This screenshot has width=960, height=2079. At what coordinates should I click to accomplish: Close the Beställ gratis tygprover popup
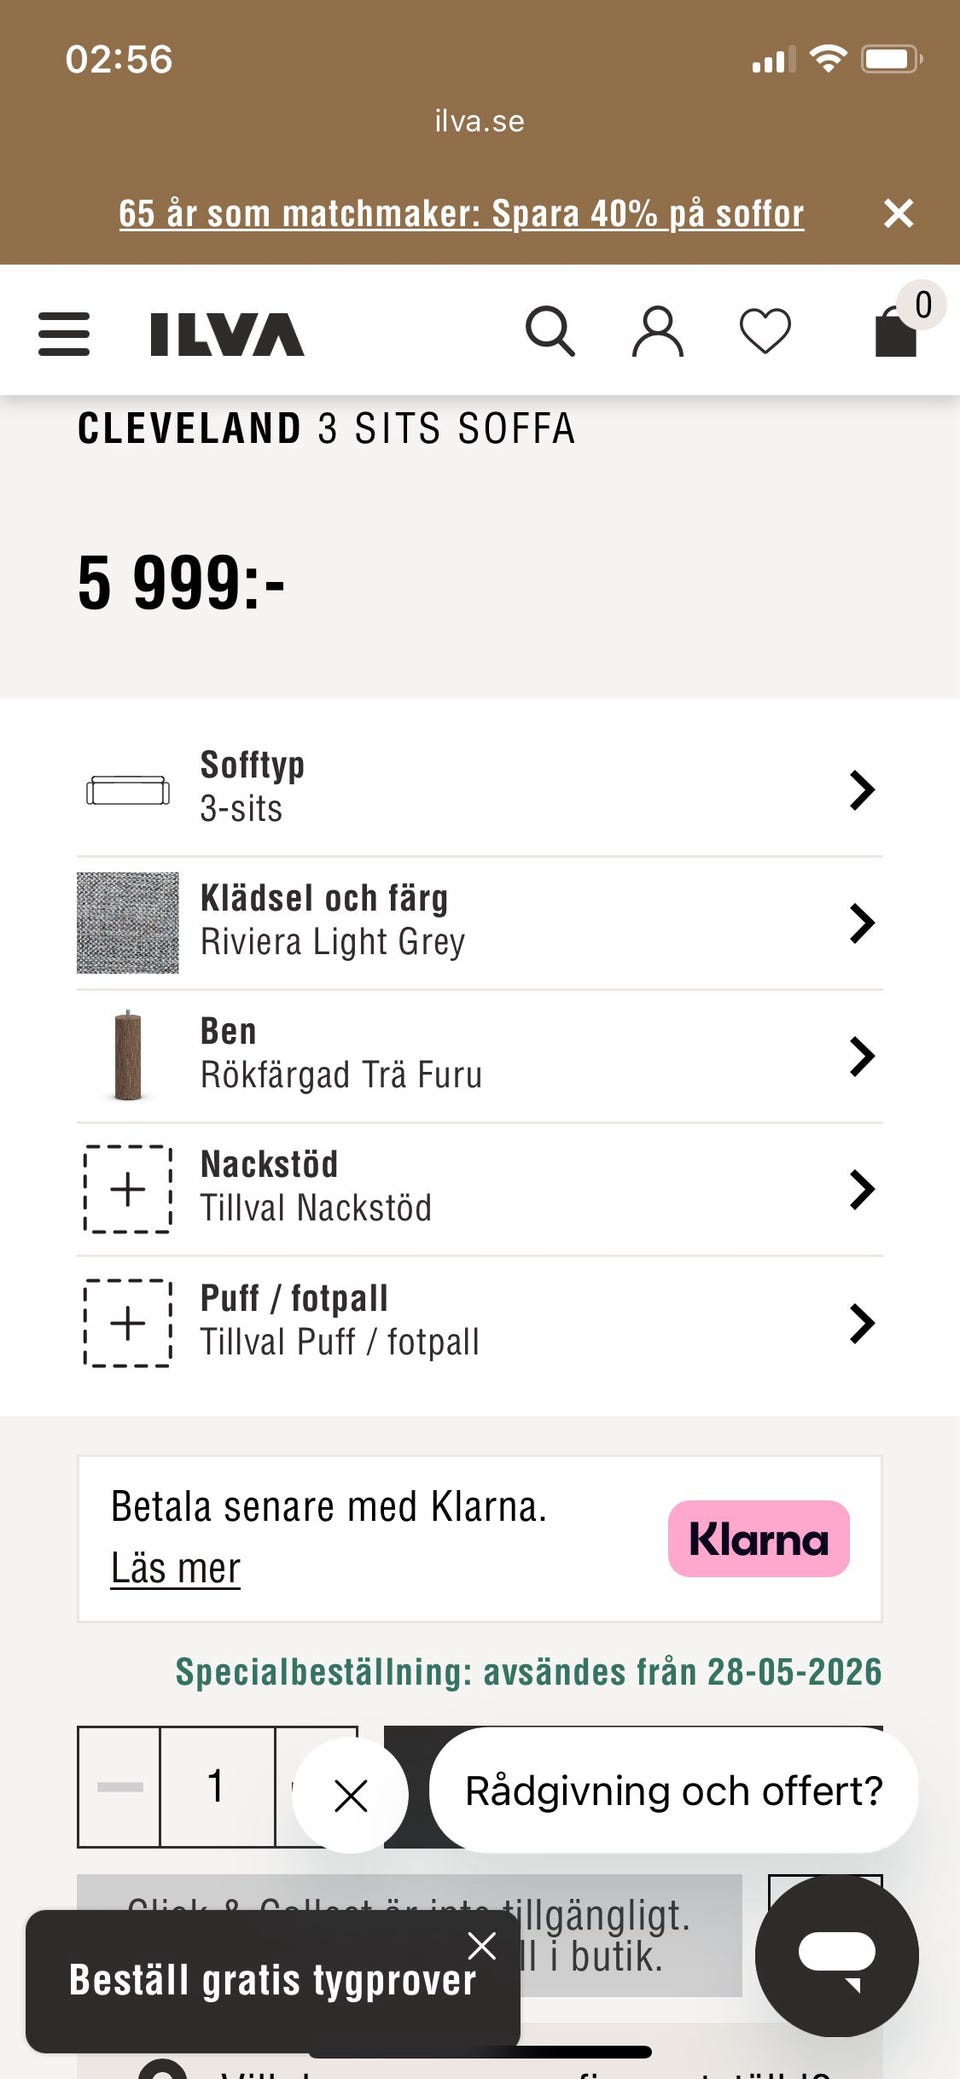click(482, 1946)
